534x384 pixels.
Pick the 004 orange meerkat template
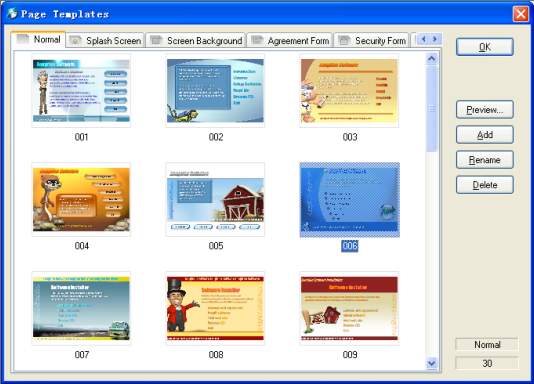coord(81,199)
